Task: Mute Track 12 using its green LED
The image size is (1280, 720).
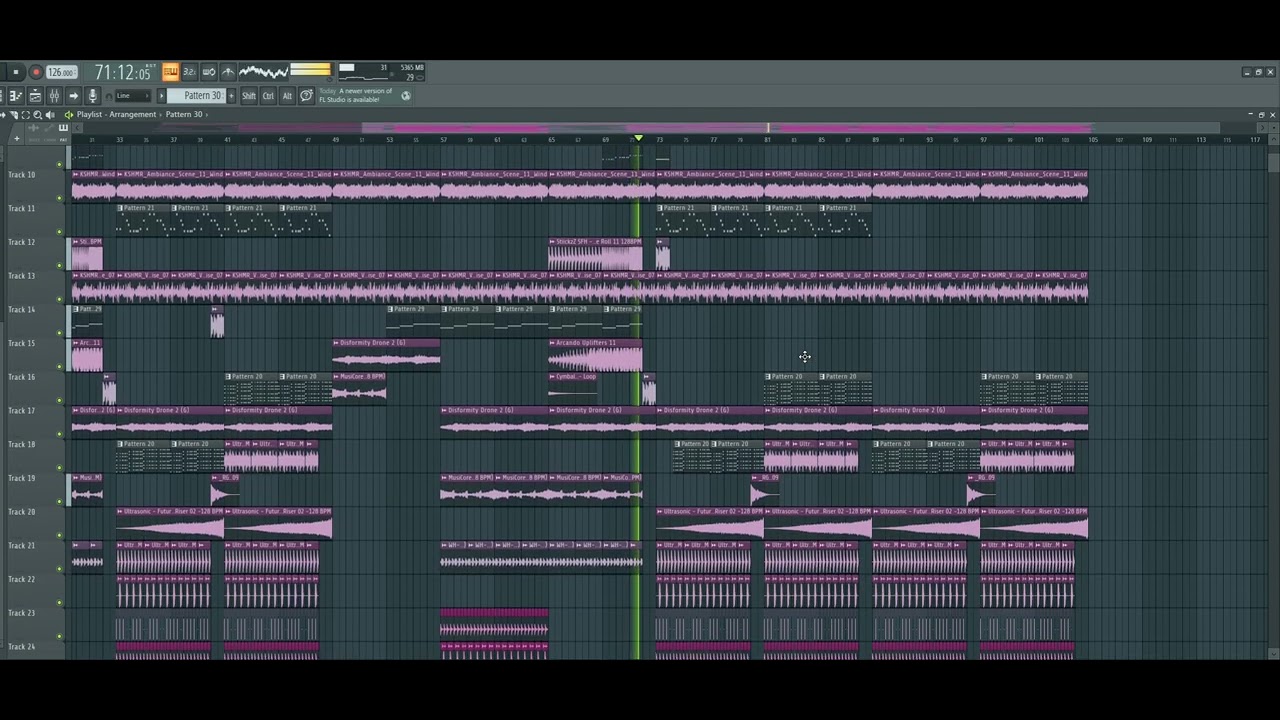Action: tap(59, 265)
